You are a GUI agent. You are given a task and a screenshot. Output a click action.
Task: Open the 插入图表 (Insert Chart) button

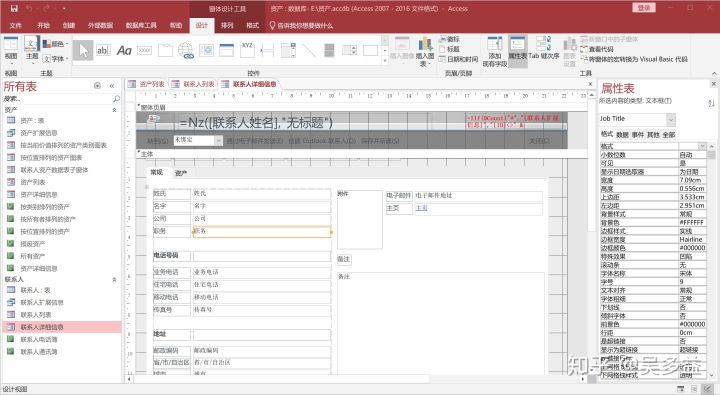[x=425, y=51]
